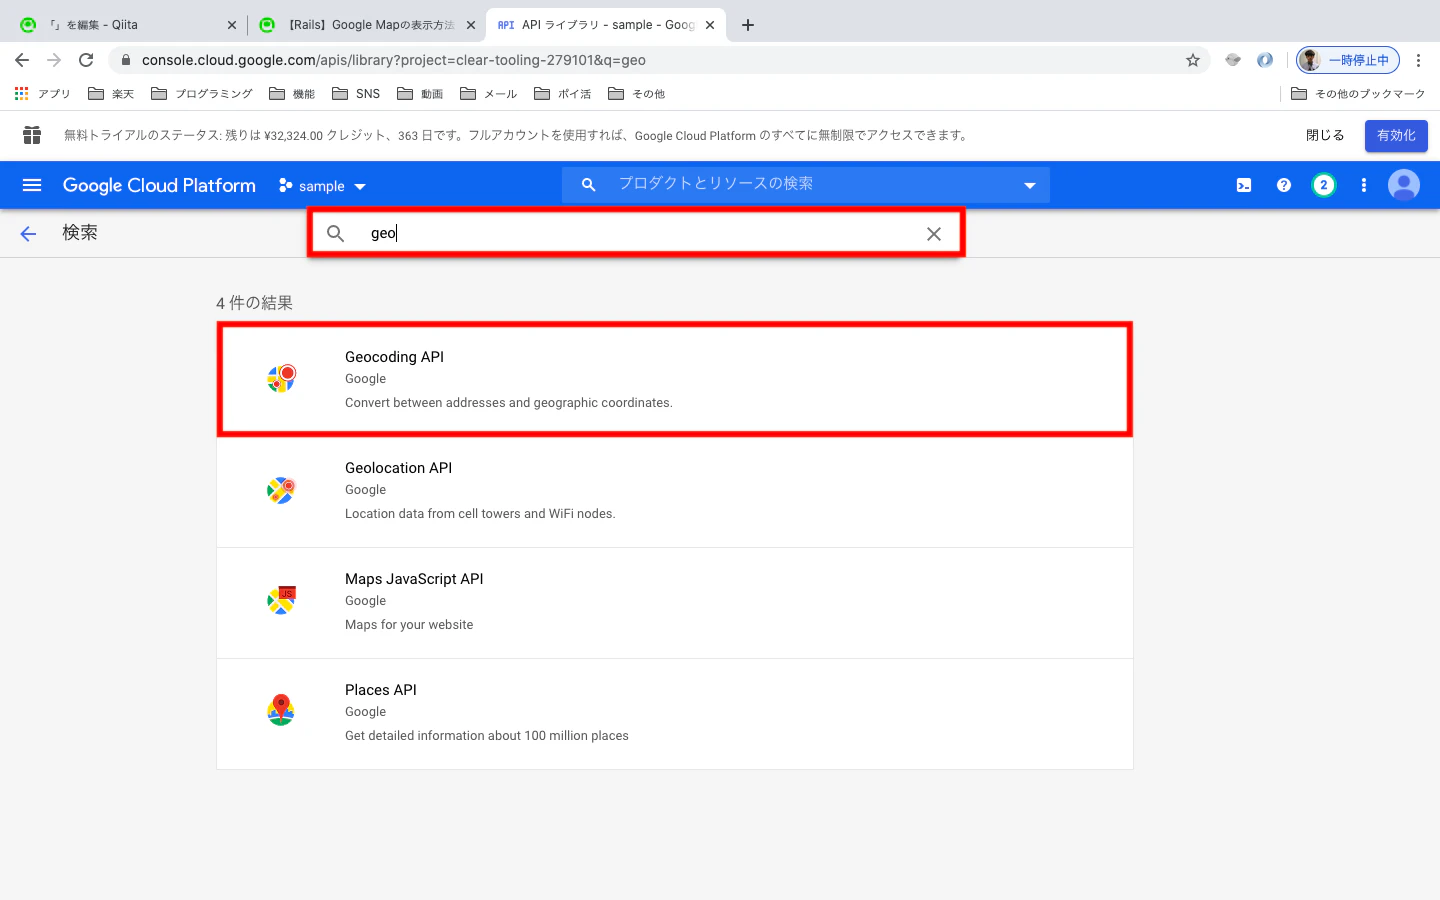Close the API ライブラリ browser tab
The width and height of the screenshot is (1440, 900).
pyautogui.click(x=710, y=25)
